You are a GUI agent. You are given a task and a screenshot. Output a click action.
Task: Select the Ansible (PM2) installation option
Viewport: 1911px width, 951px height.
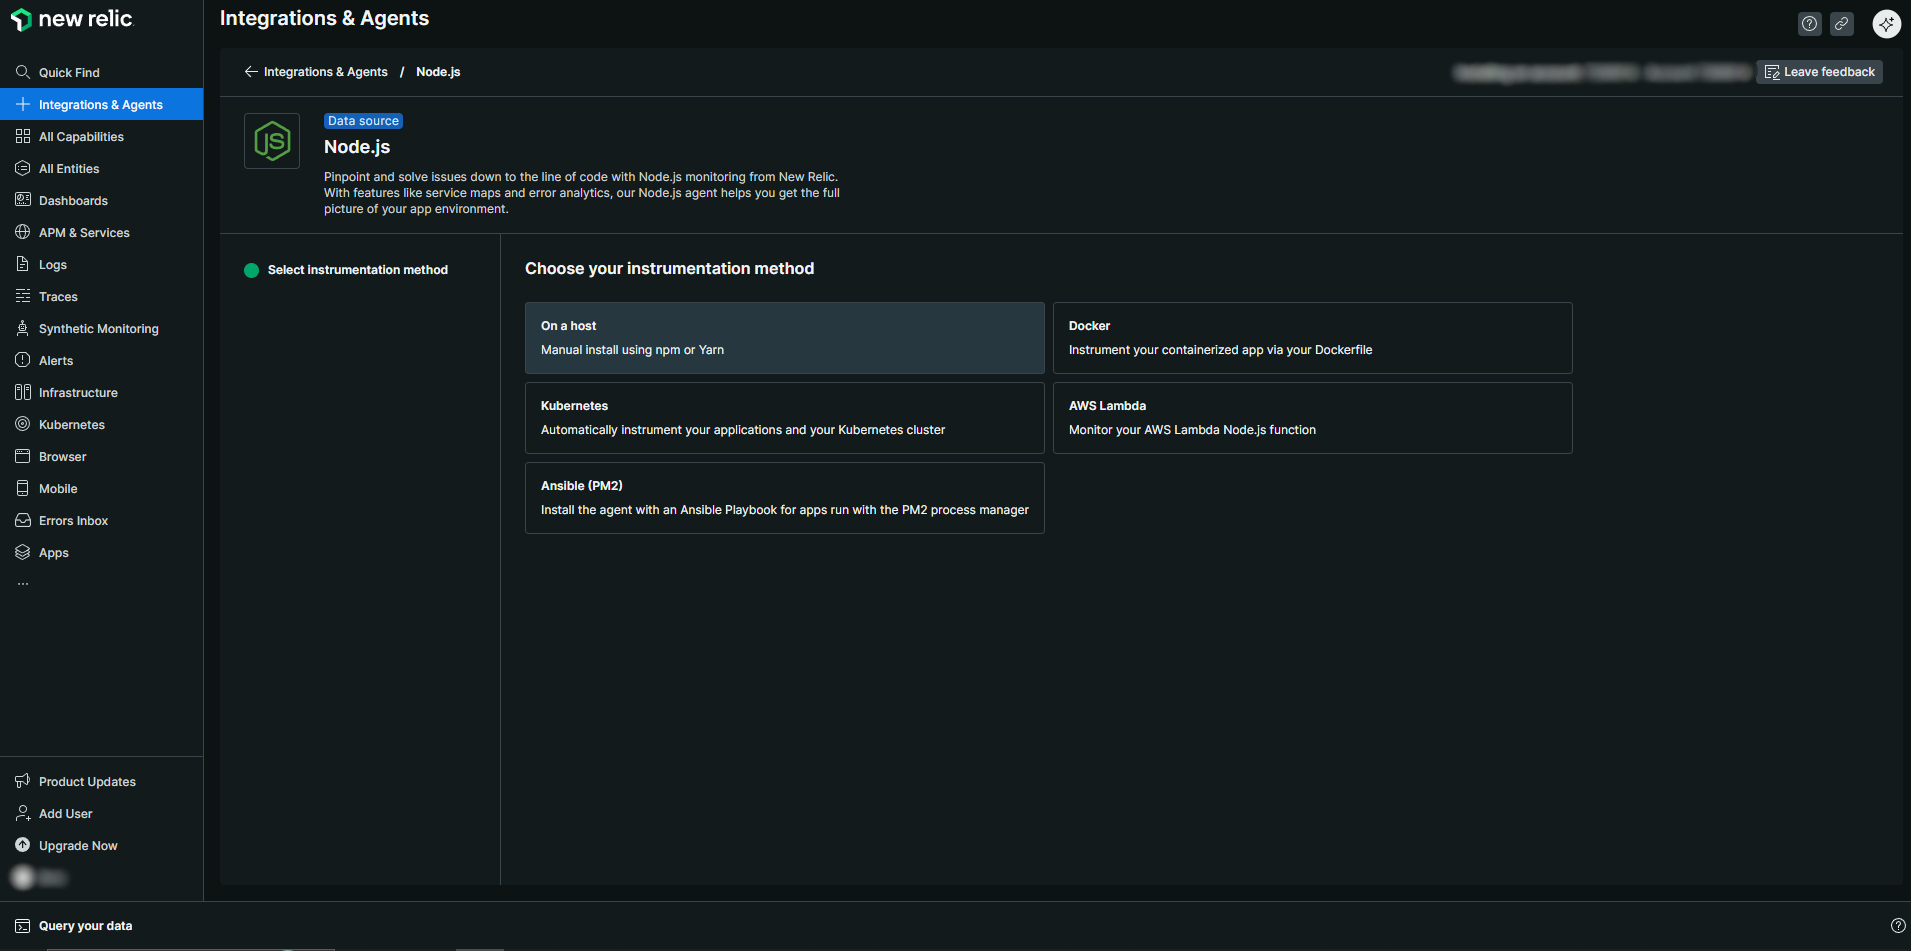coord(784,498)
